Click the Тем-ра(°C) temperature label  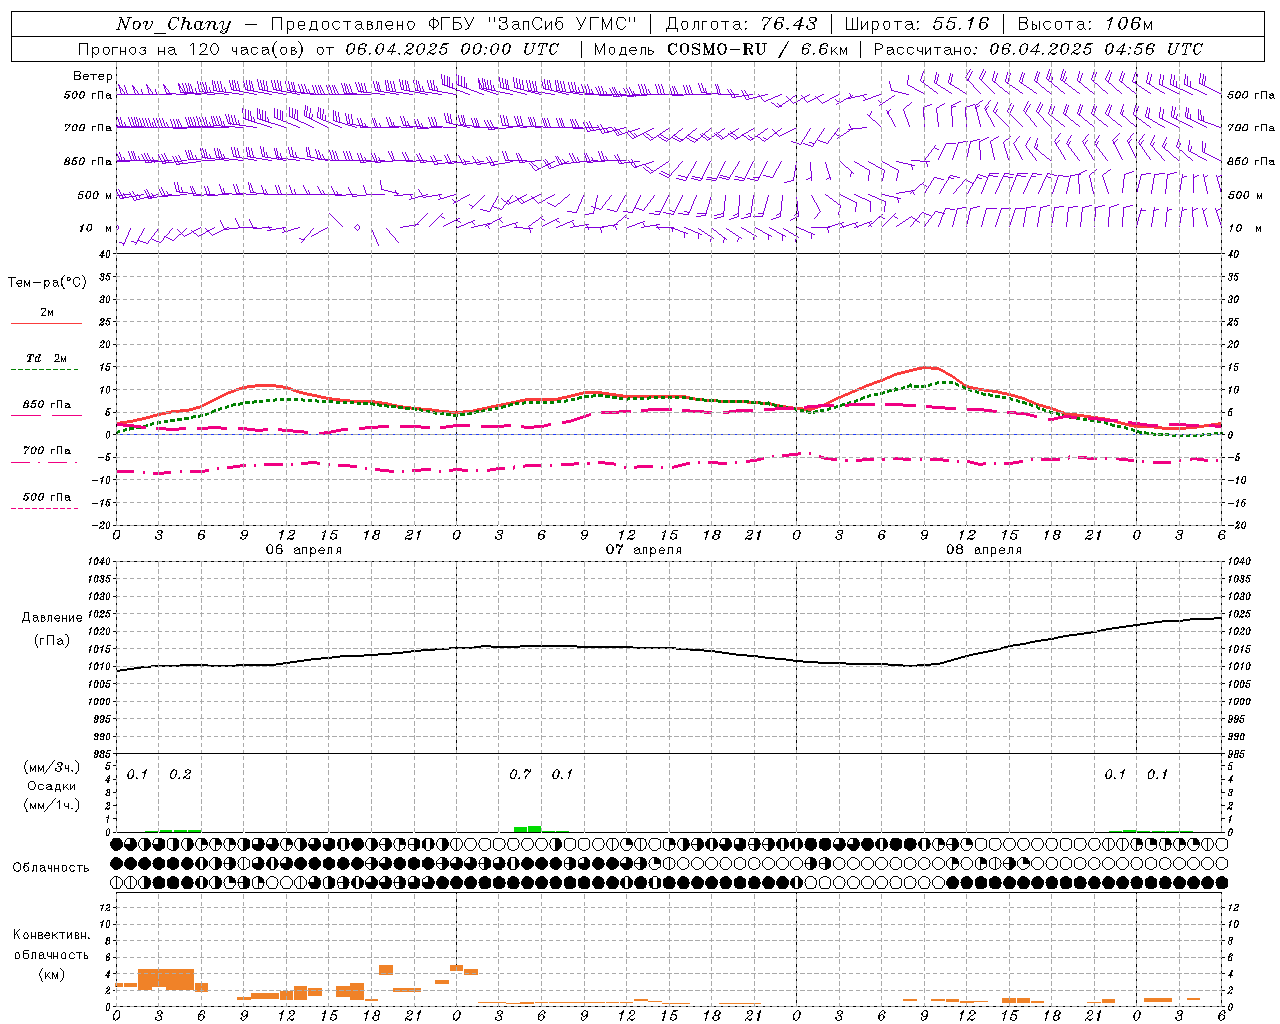point(48,283)
